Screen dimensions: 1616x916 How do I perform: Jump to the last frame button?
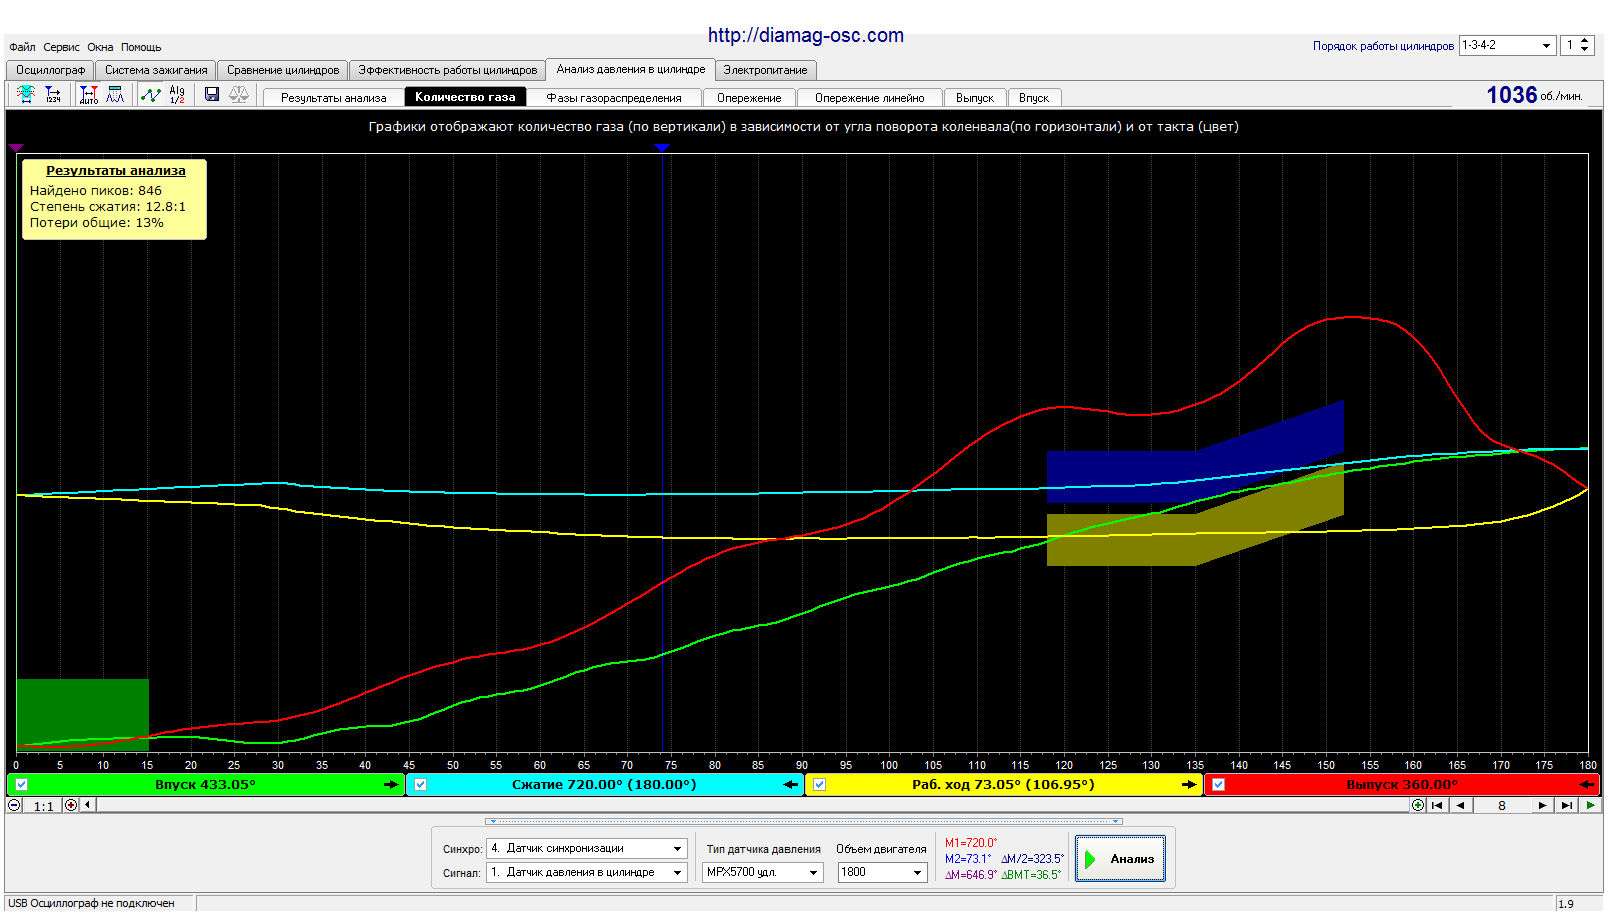pos(1566,805)
